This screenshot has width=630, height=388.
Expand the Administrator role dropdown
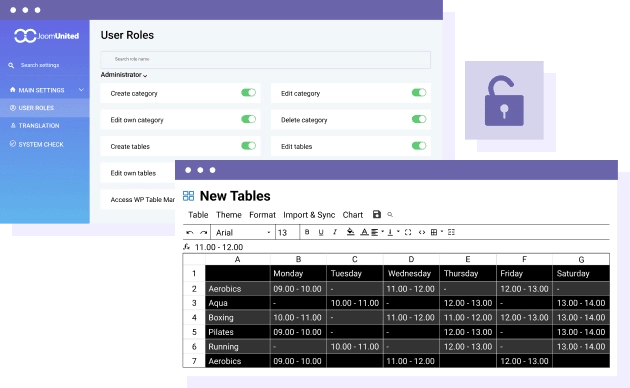coord(124,75)
